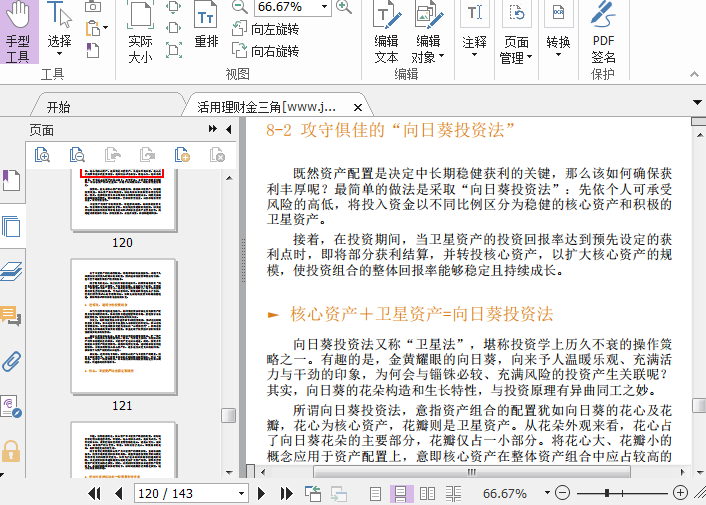Go to previous page button

[x=119, y=494]
